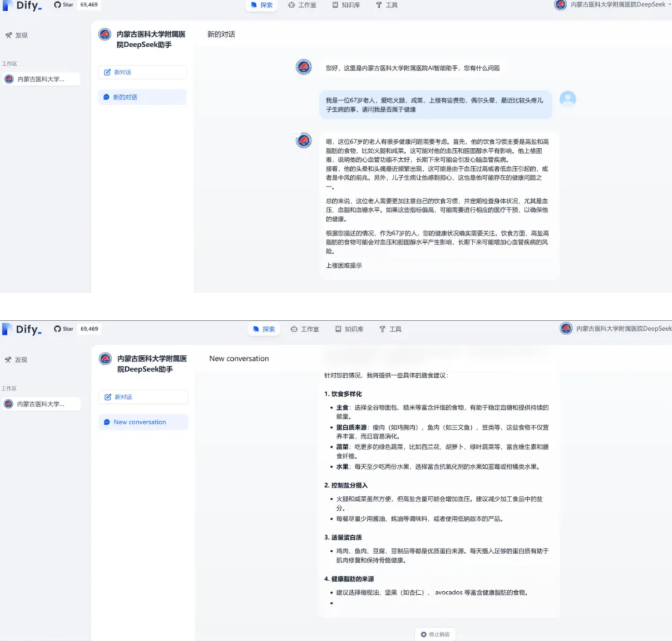
Task: Stop the response with 停止响应 button
Action: (x=435, y=634)
